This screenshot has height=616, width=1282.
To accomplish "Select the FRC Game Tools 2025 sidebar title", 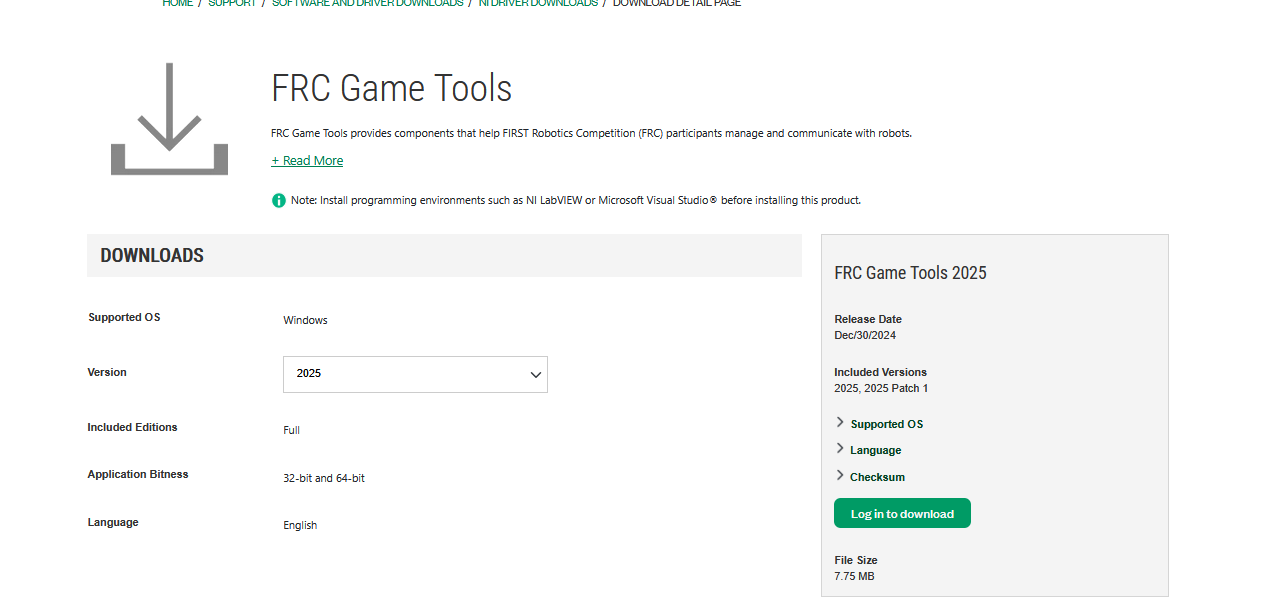I will pos(910,273).
